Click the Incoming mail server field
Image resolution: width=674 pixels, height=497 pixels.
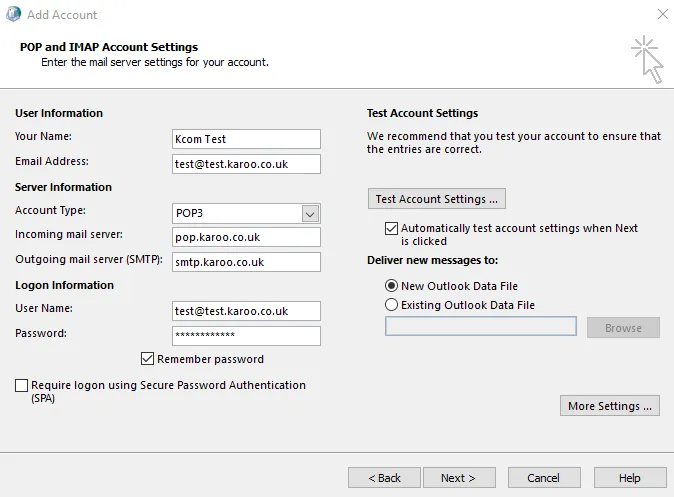click(x=246, y=237)
